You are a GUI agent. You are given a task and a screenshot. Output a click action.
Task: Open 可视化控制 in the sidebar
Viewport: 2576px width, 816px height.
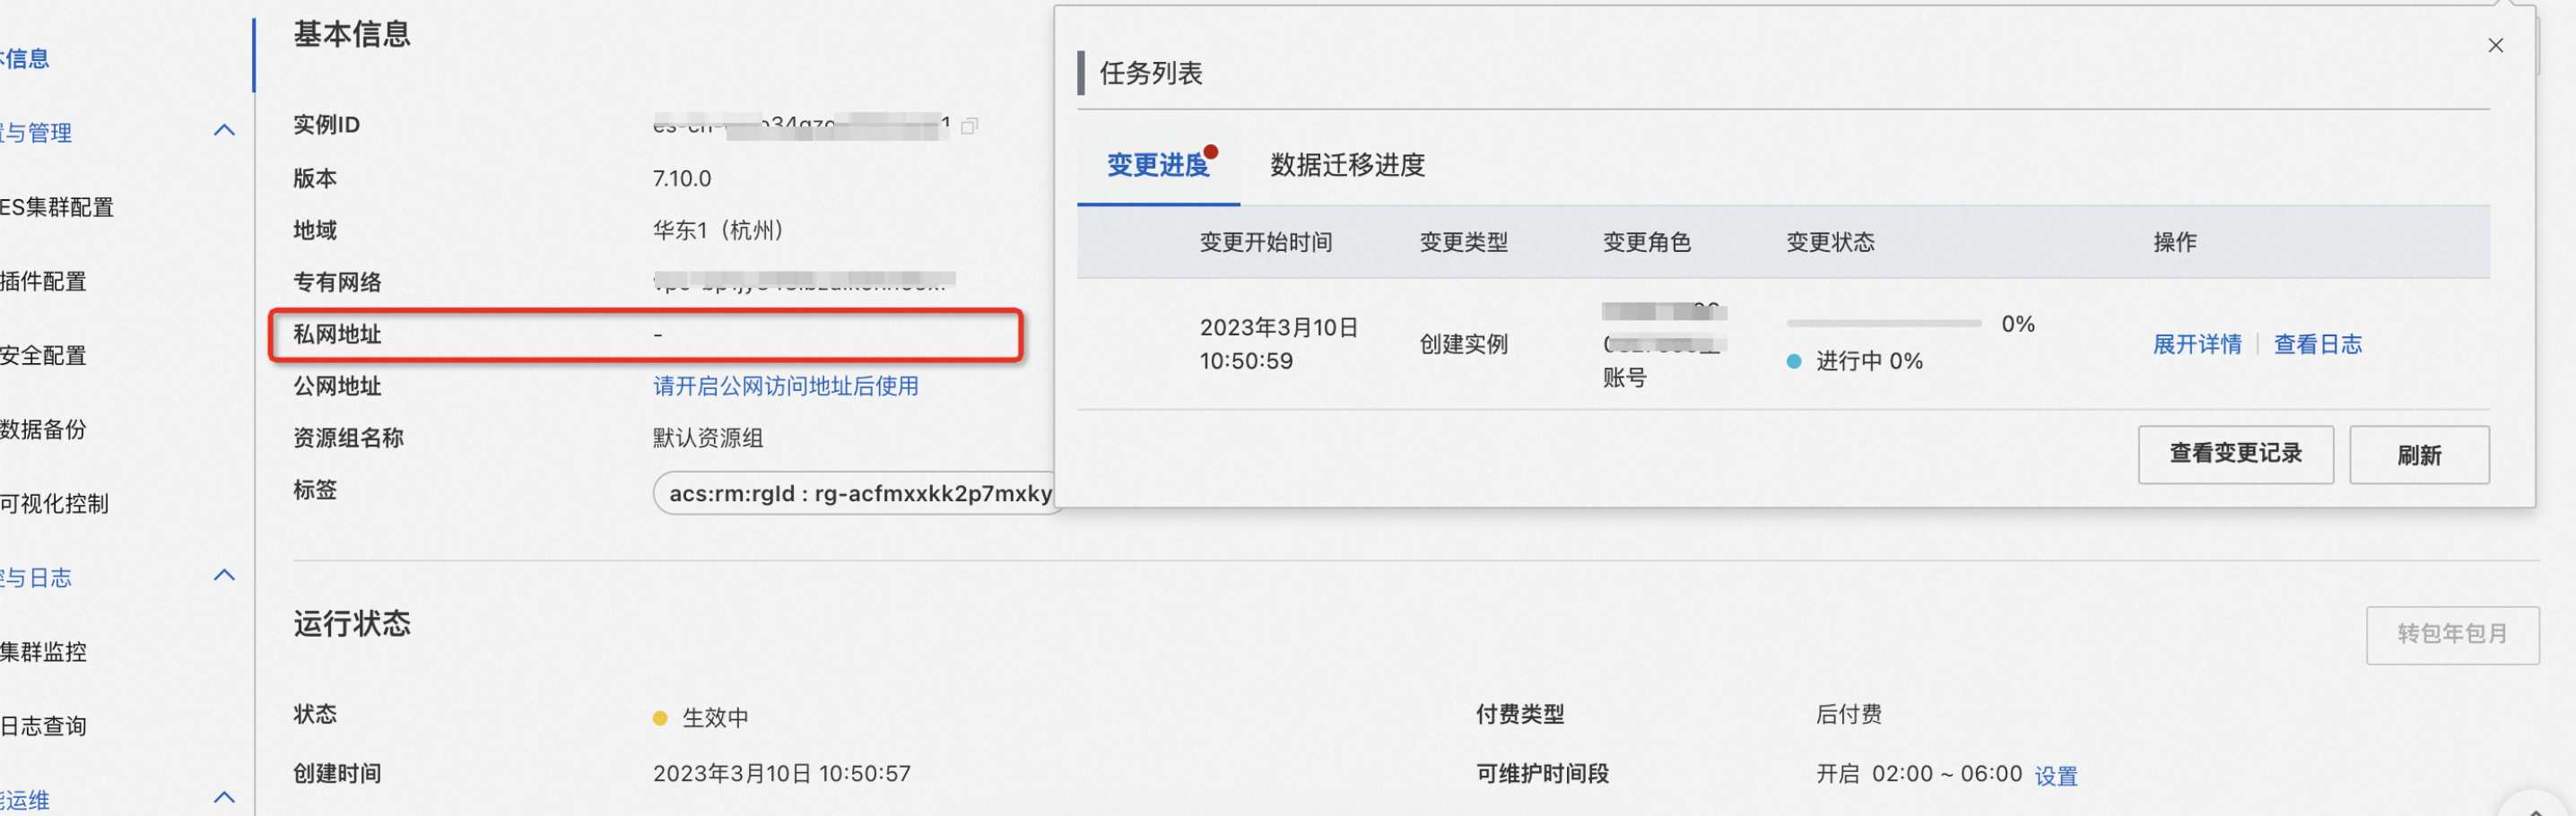[54, 503]
